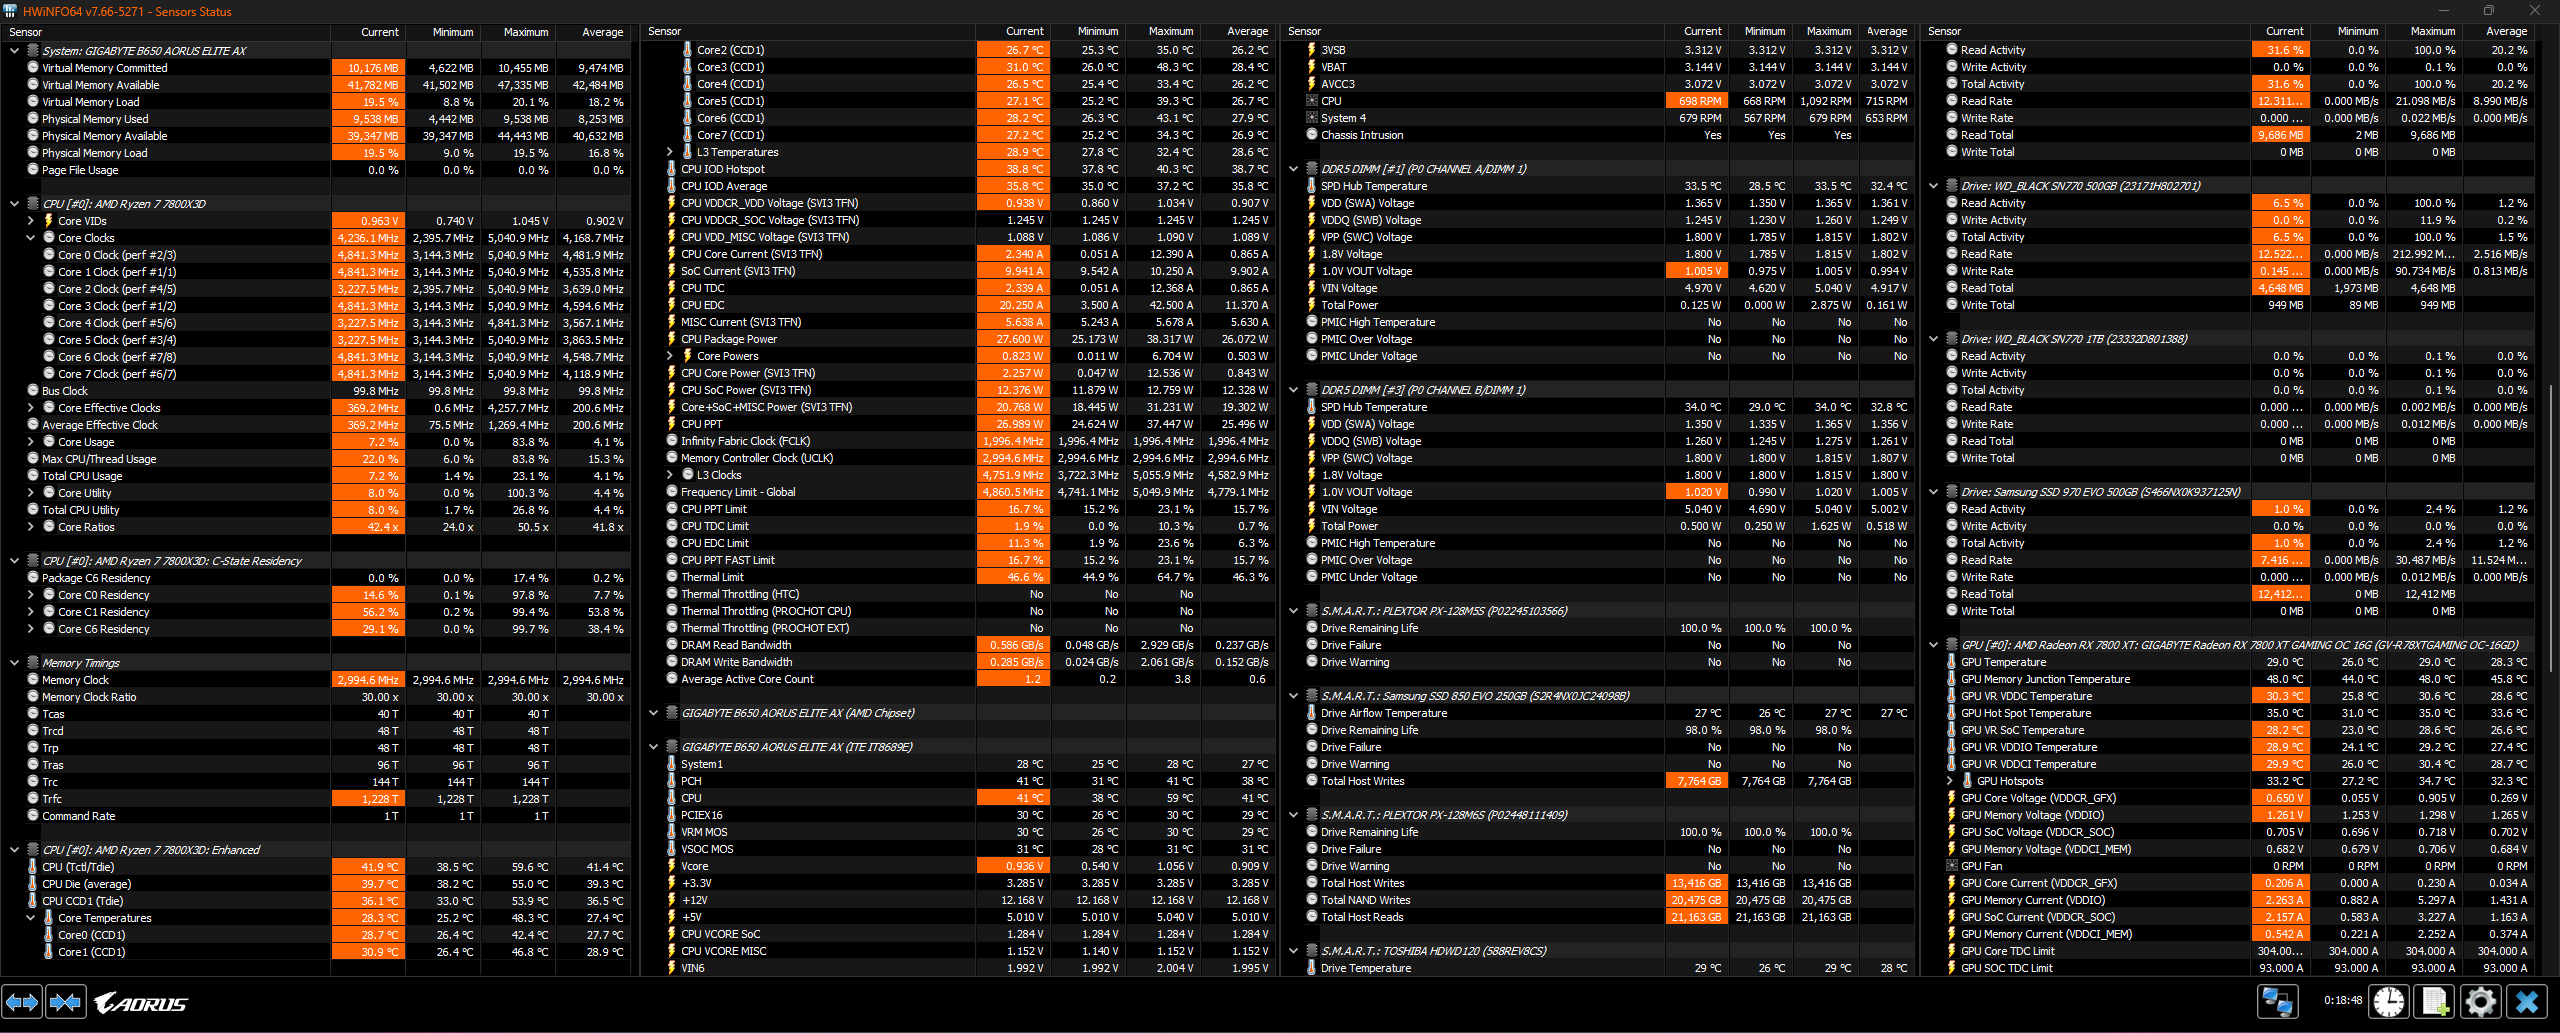Select the Total CPU Usage row

coord(317,476)
